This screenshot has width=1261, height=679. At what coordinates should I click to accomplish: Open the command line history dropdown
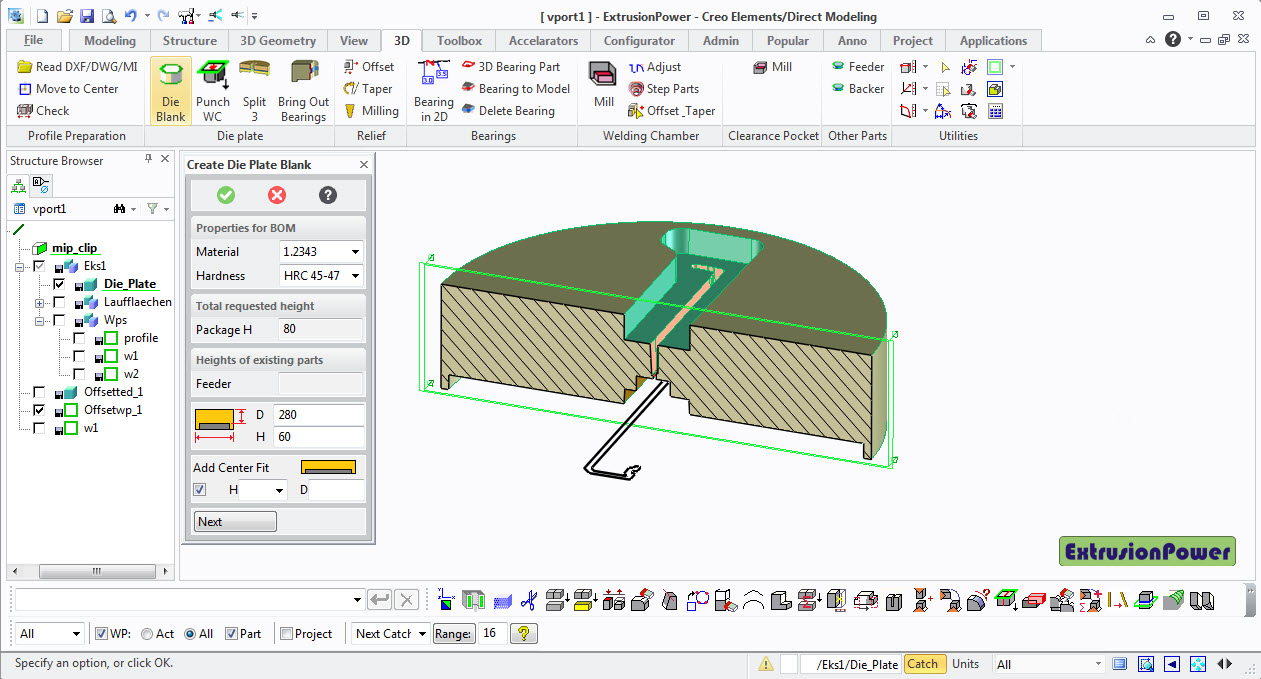pyautogui.click(x=358, y=600)
